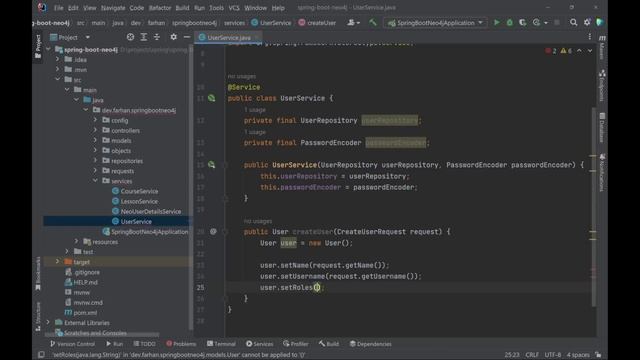The image size is (640, 360).
Task: Open the Refactor menu
Action: [x=160, y=8]
